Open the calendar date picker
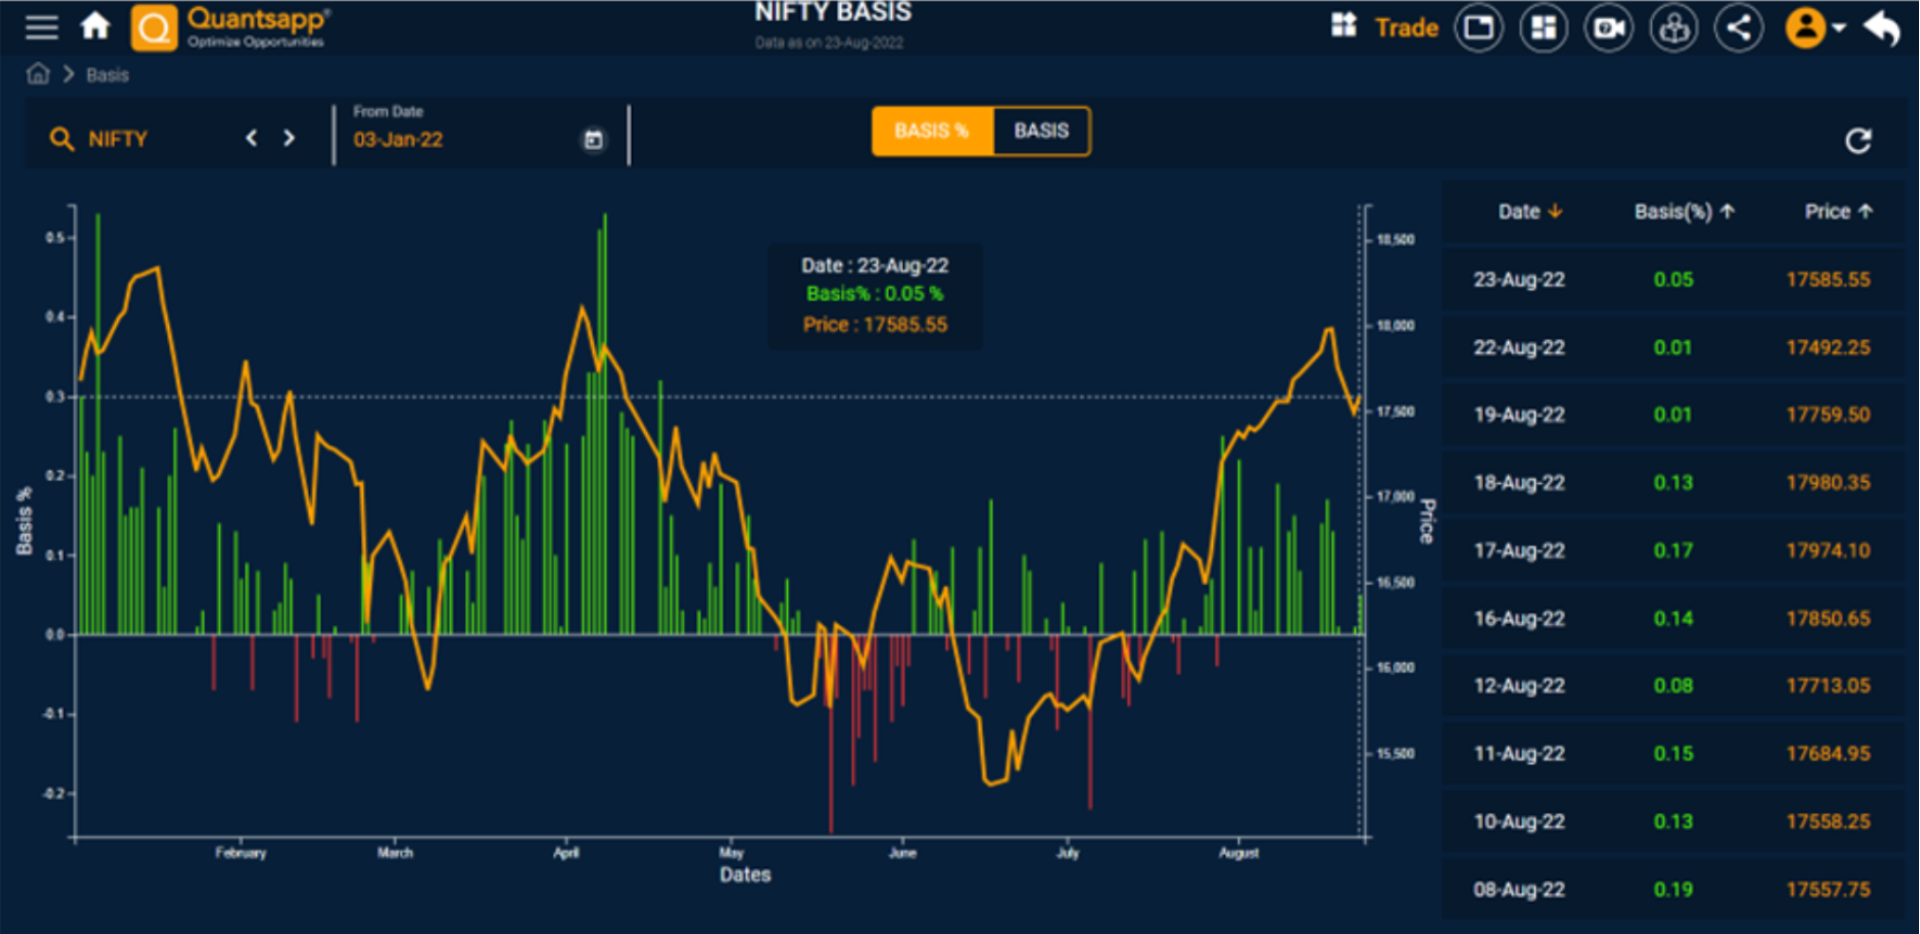Screen dimensions: 1920x934 click(593, 140)
